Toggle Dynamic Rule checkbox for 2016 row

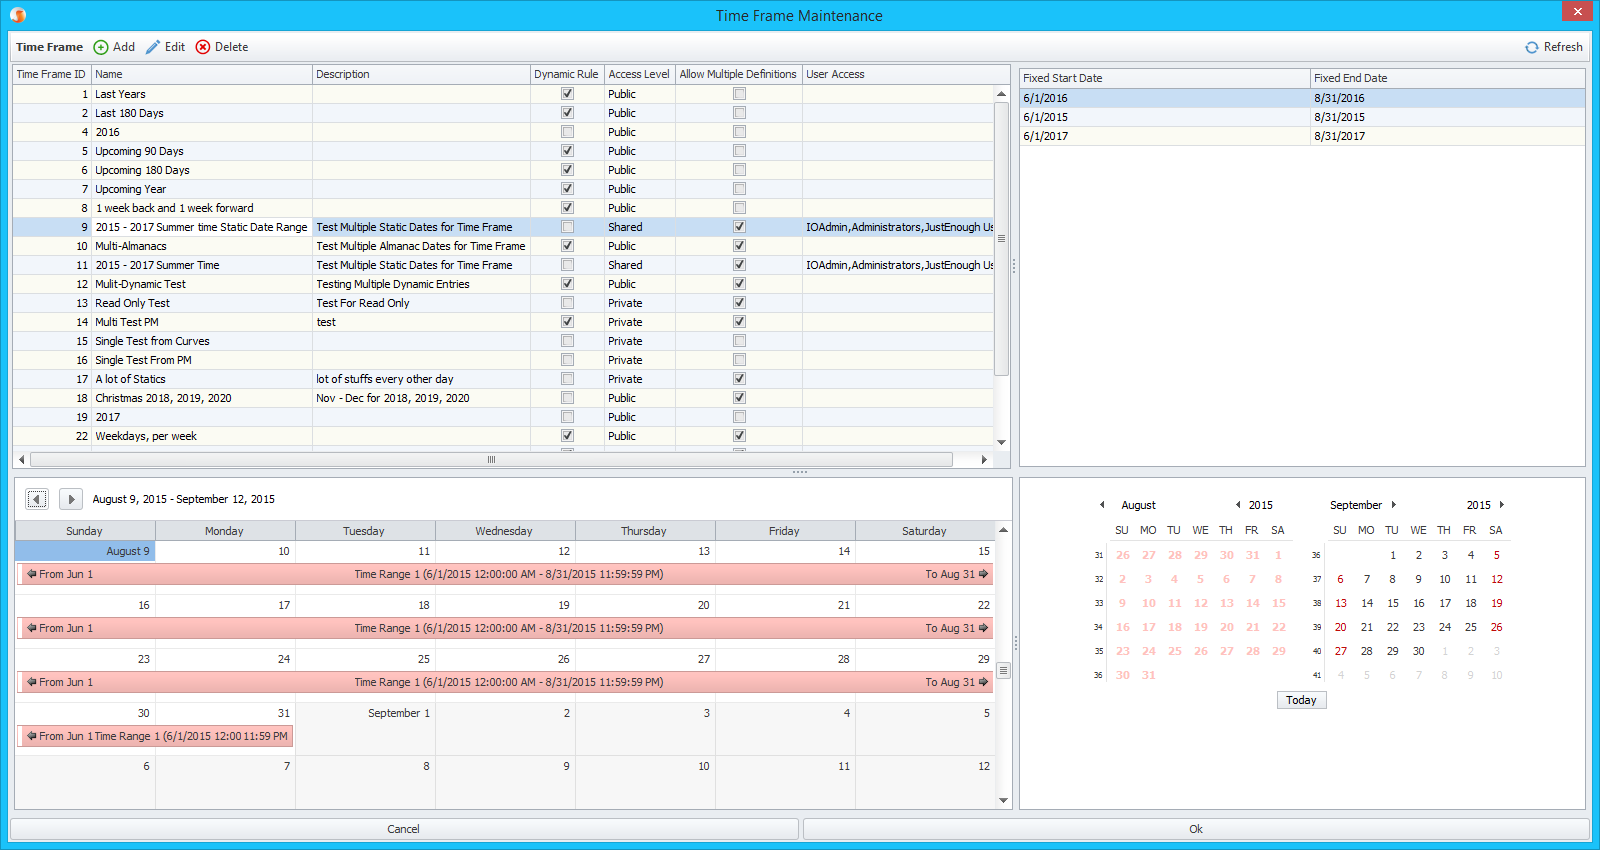pos(568,132)
